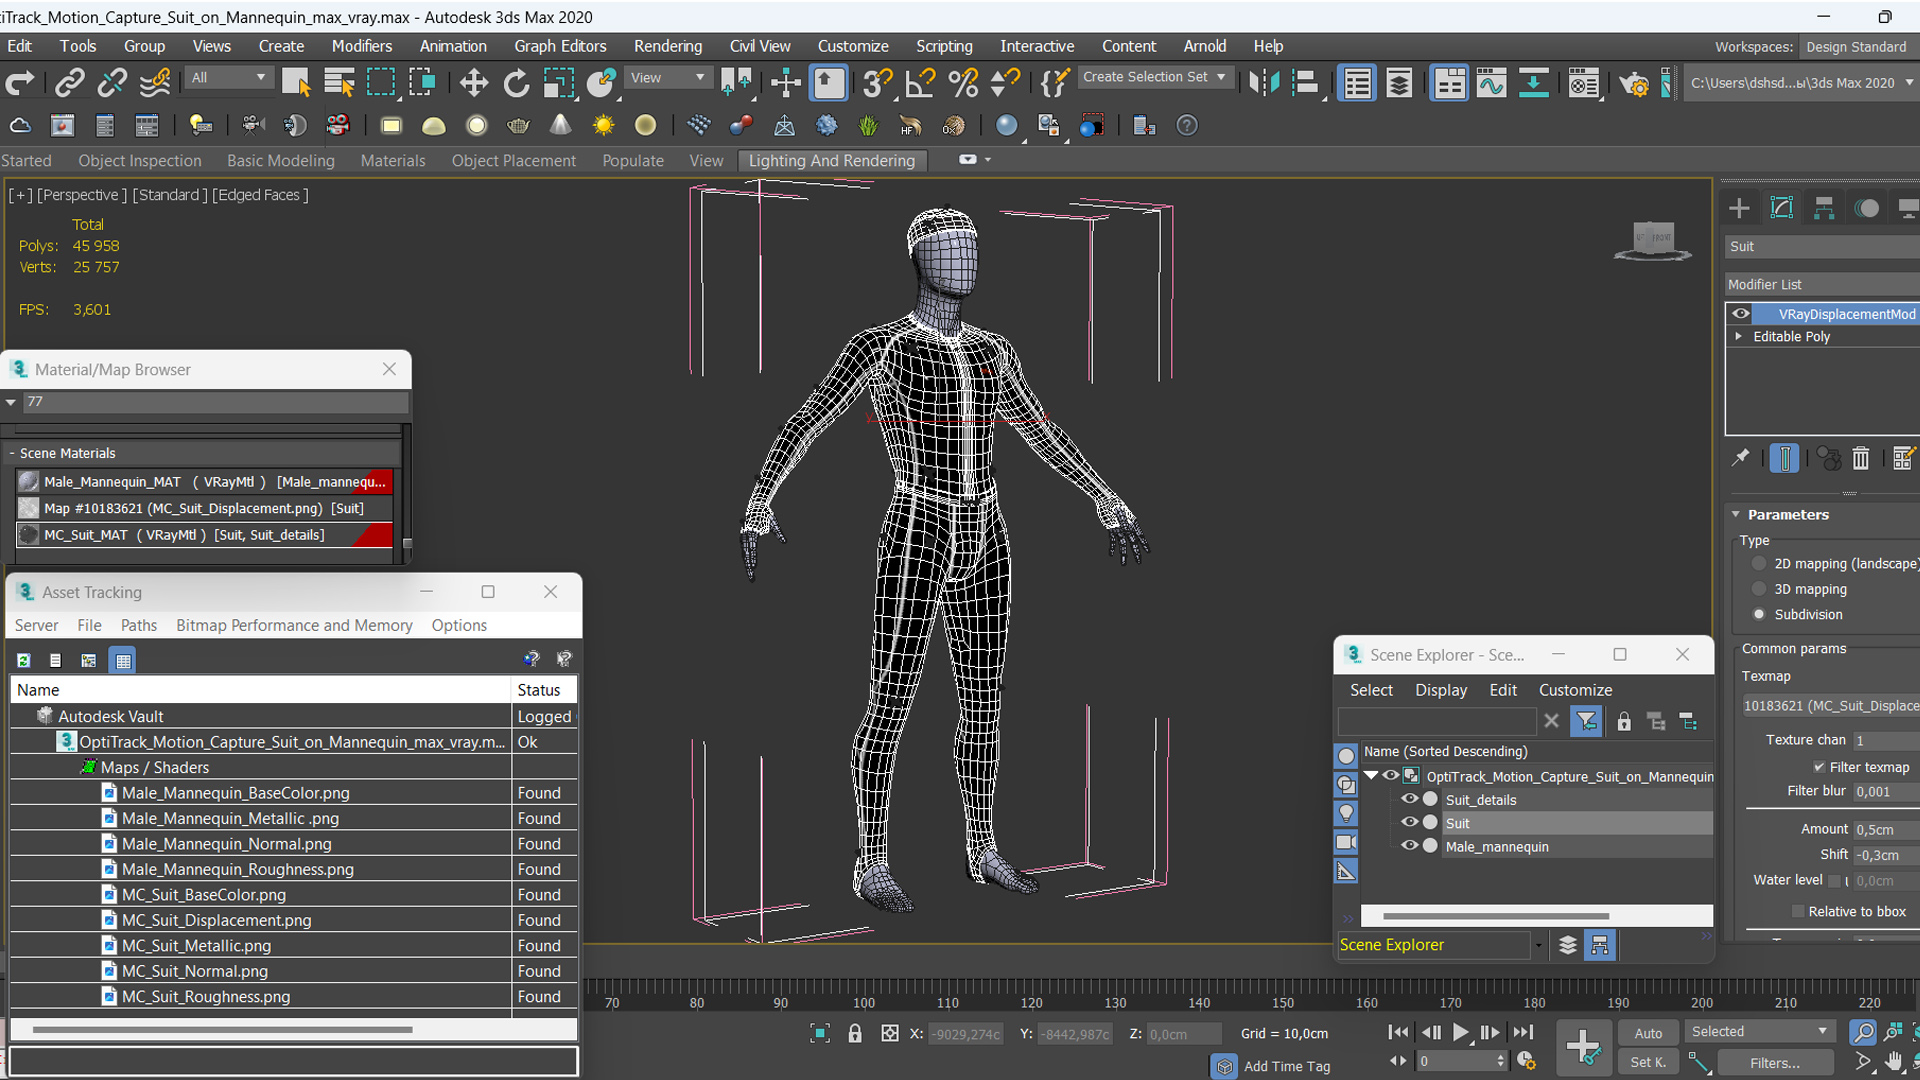Open the reference coordinate View dropdown
Viewport: 1920px width, 1080px height.
668,77
